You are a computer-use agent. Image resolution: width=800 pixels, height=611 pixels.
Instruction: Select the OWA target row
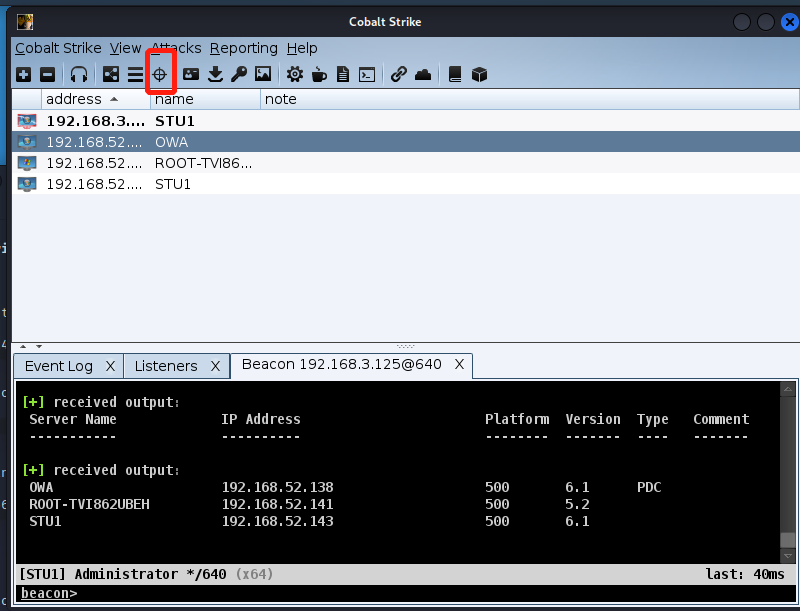pyautogui.click(x=406, y=142)
